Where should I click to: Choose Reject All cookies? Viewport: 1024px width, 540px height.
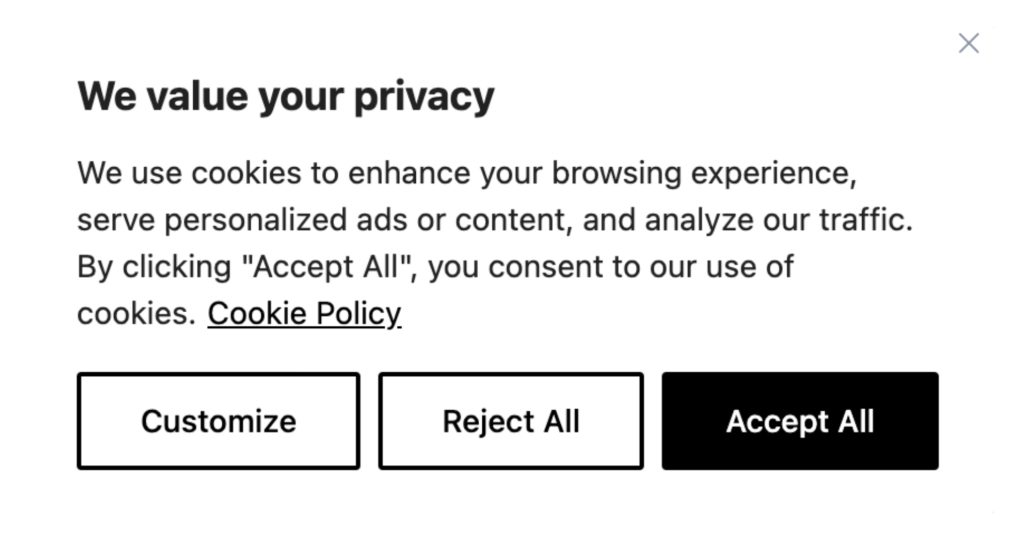coord(511,421)
